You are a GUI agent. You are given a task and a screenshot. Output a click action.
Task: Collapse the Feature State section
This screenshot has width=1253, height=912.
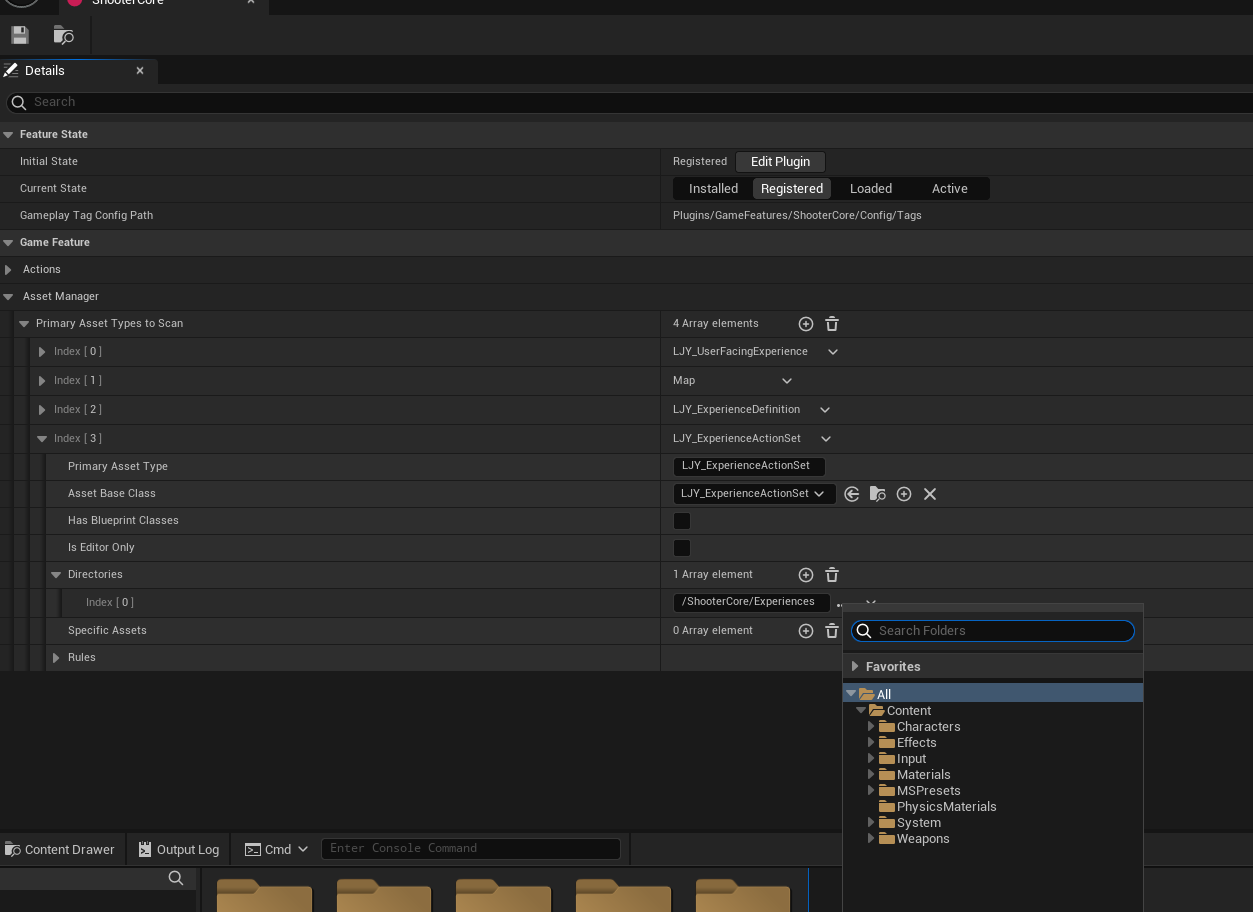point(8,135)
